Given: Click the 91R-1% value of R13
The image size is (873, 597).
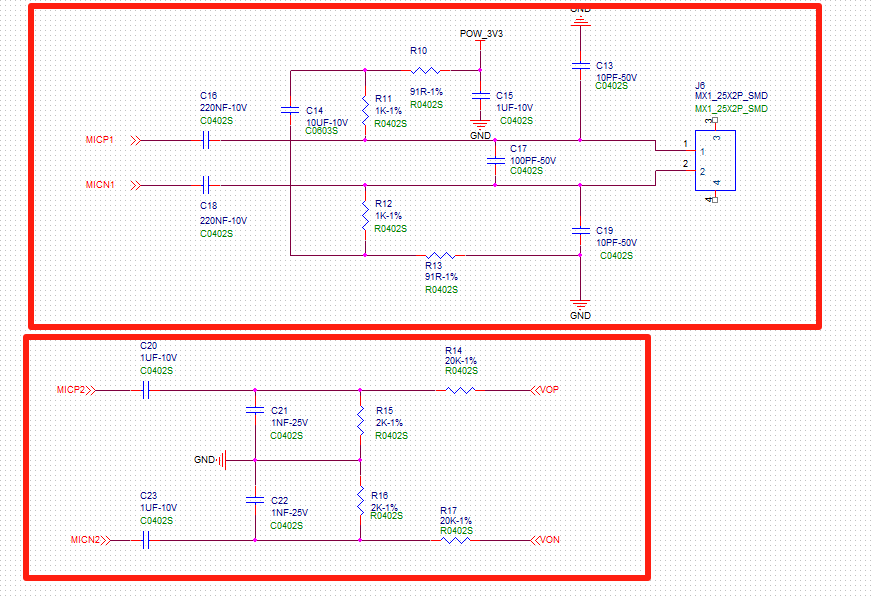Looking at the screenshot, I should 442,277.
